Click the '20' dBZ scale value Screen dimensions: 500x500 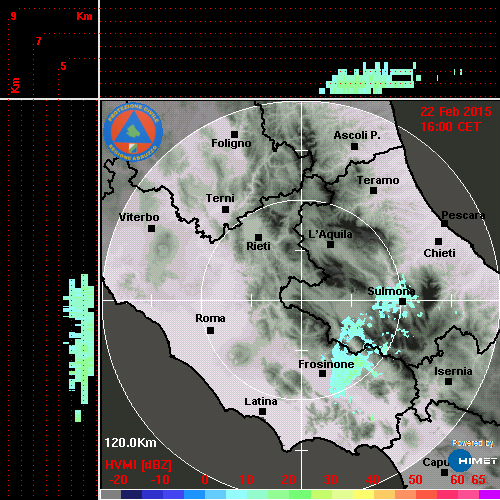coord(288,480)
